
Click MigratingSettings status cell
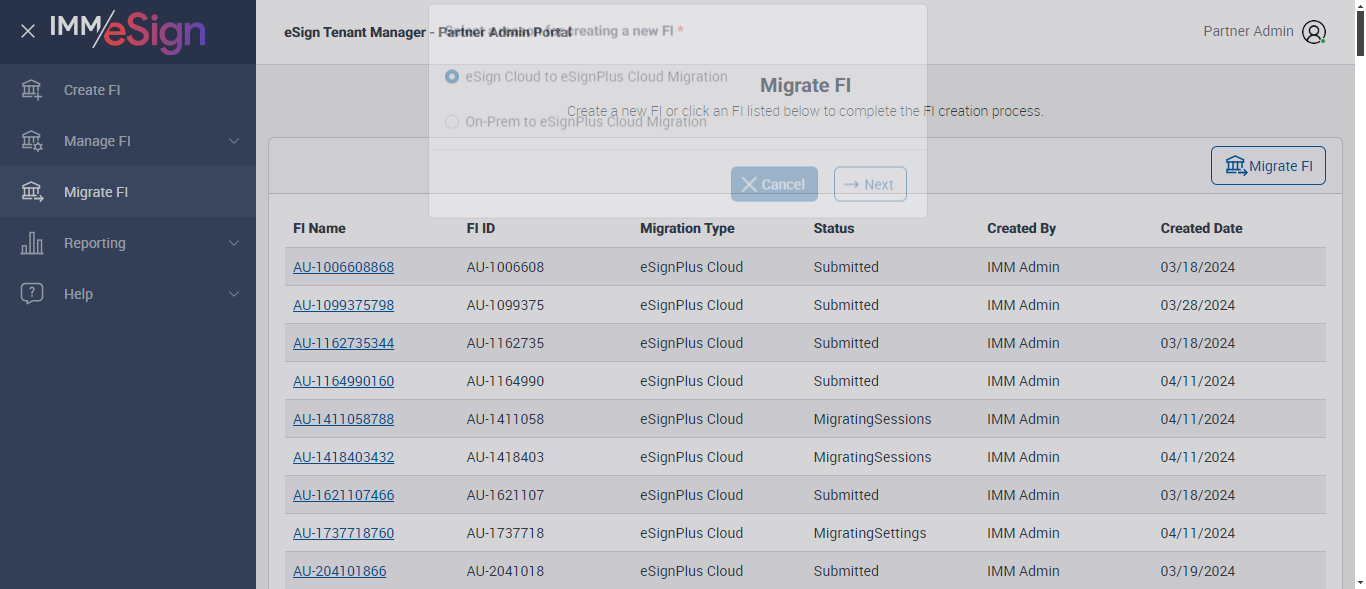pos(870,533)
